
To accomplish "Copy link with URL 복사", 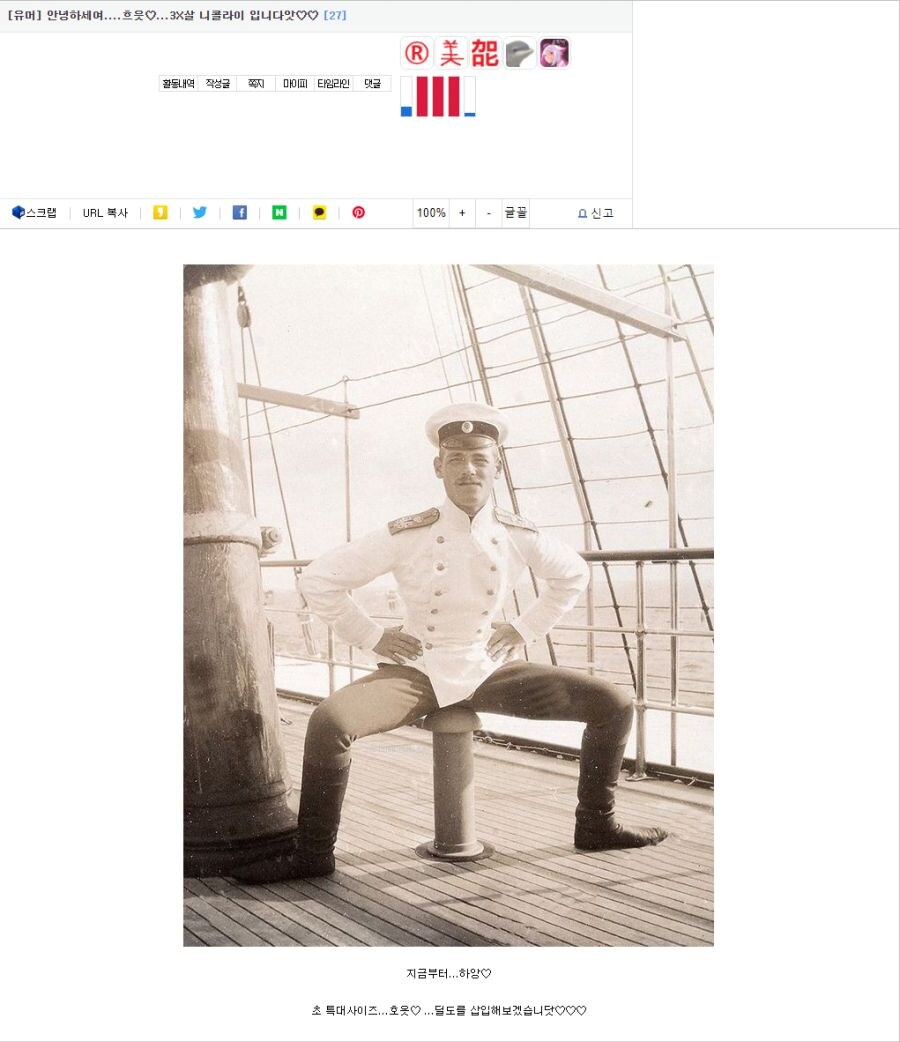I will coord(105,213).
